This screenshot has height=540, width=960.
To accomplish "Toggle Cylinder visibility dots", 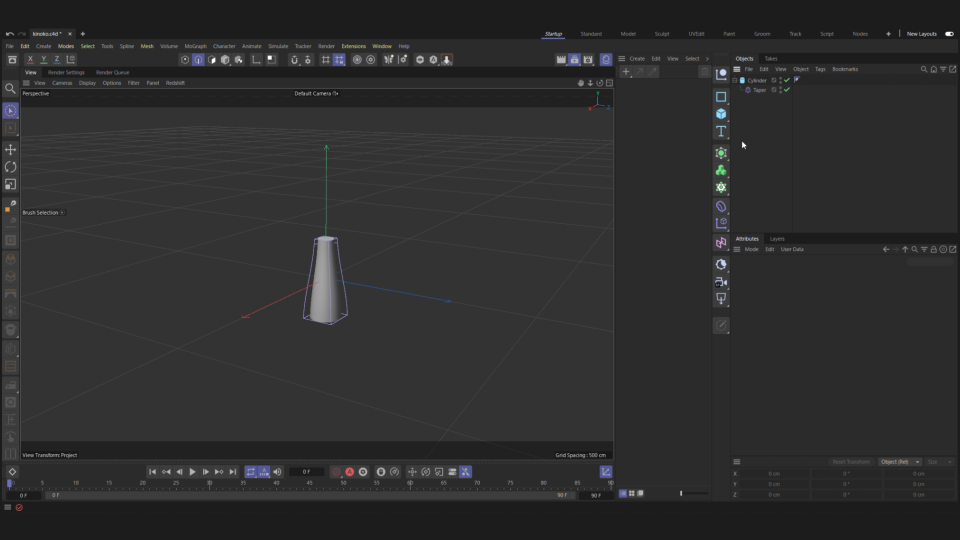I will 781,80.
